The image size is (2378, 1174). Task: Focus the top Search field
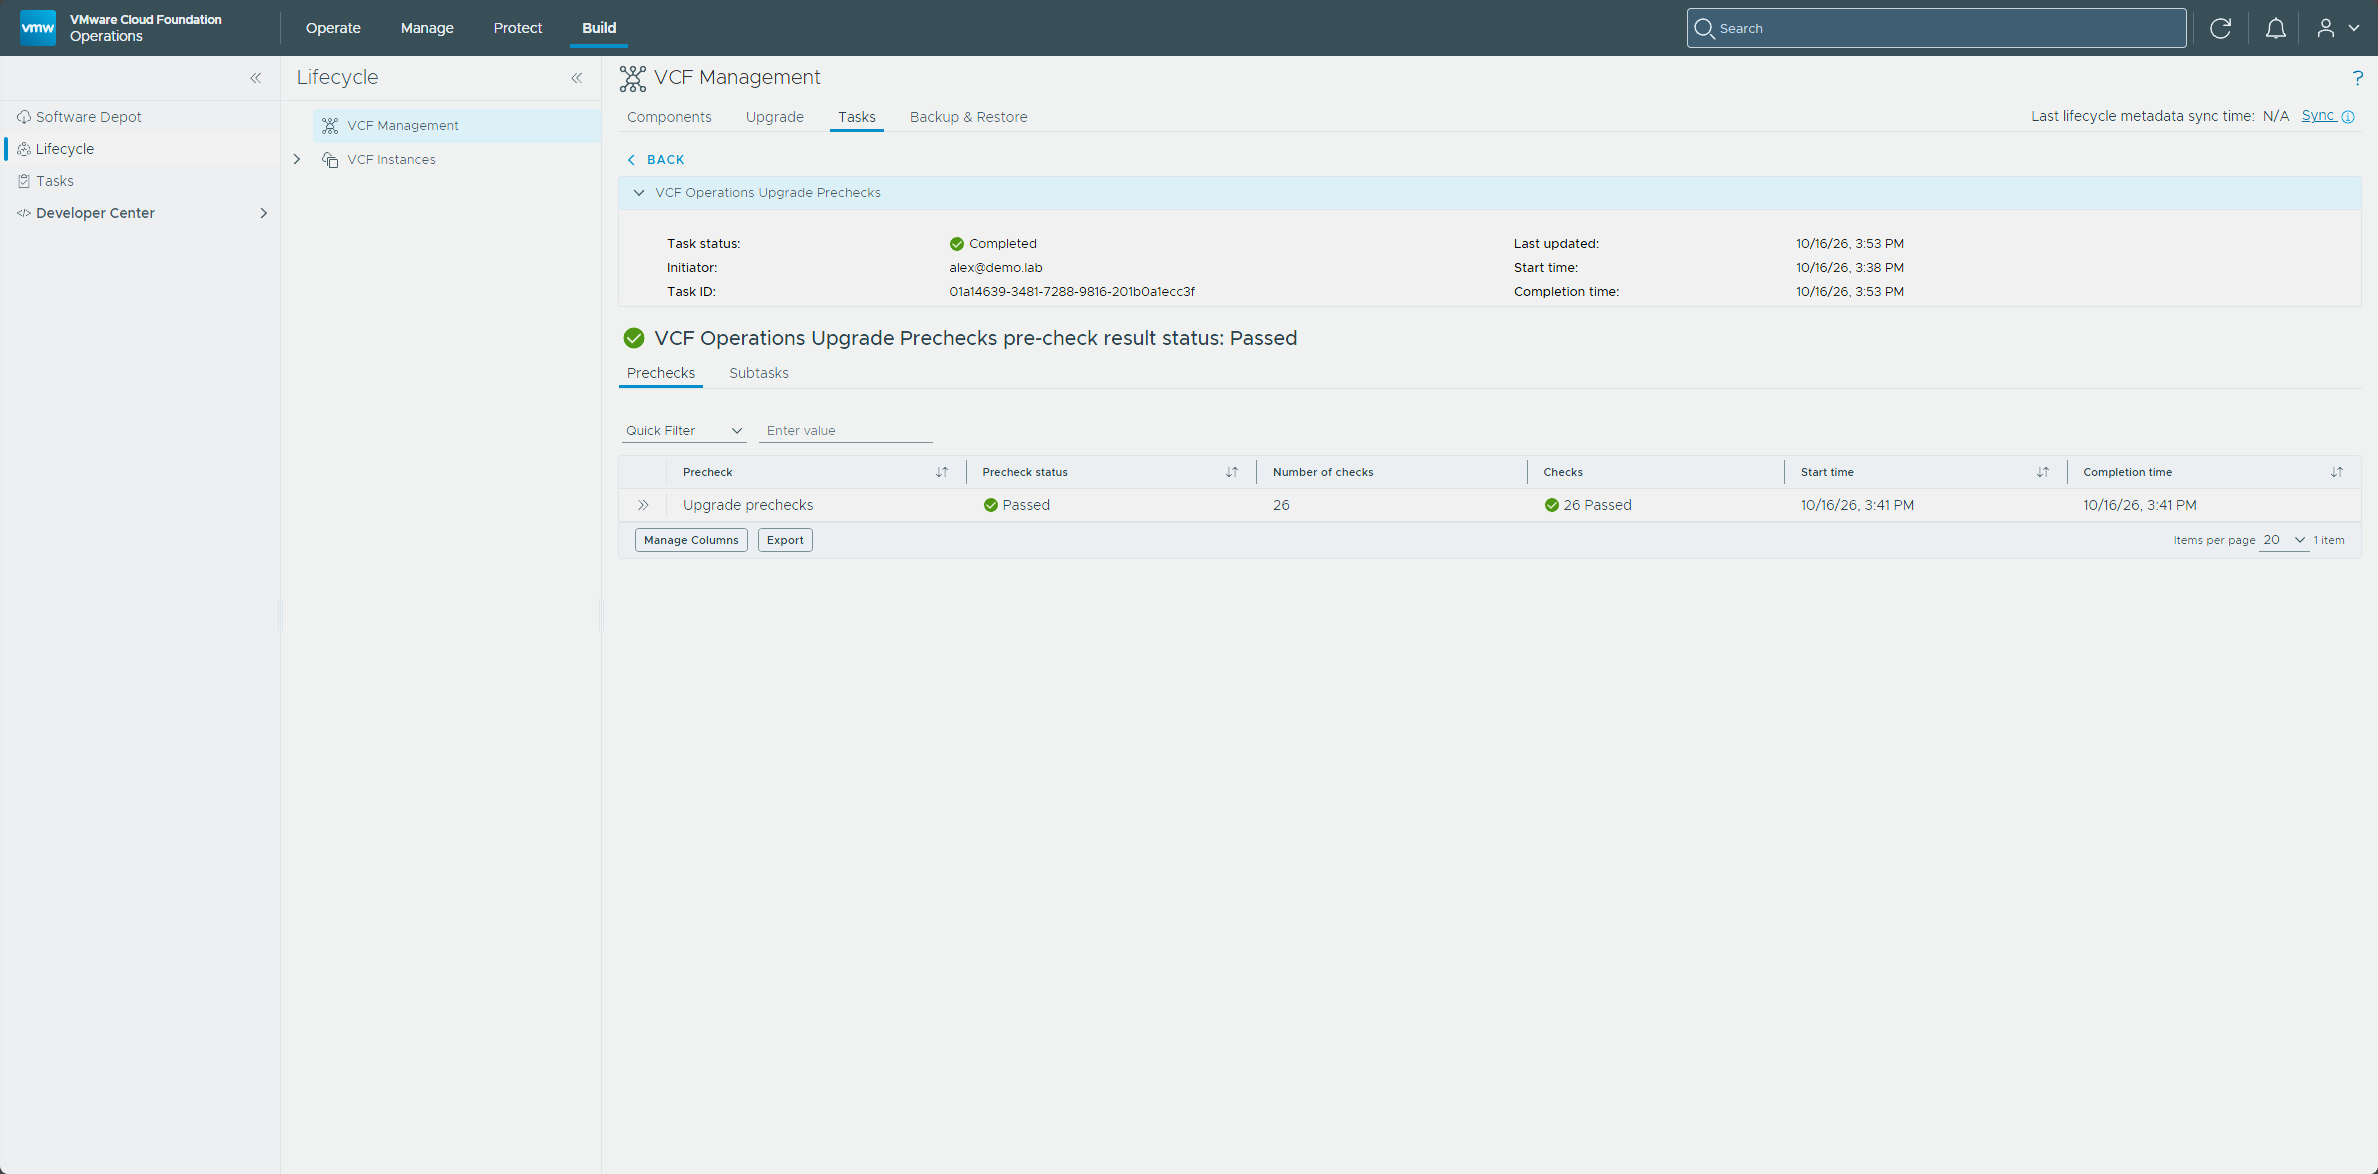pyautogui.click(x=1936, y=28)
